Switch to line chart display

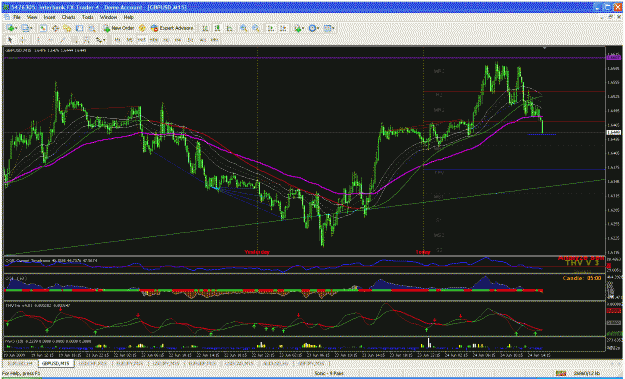click(x=230, y=28)
